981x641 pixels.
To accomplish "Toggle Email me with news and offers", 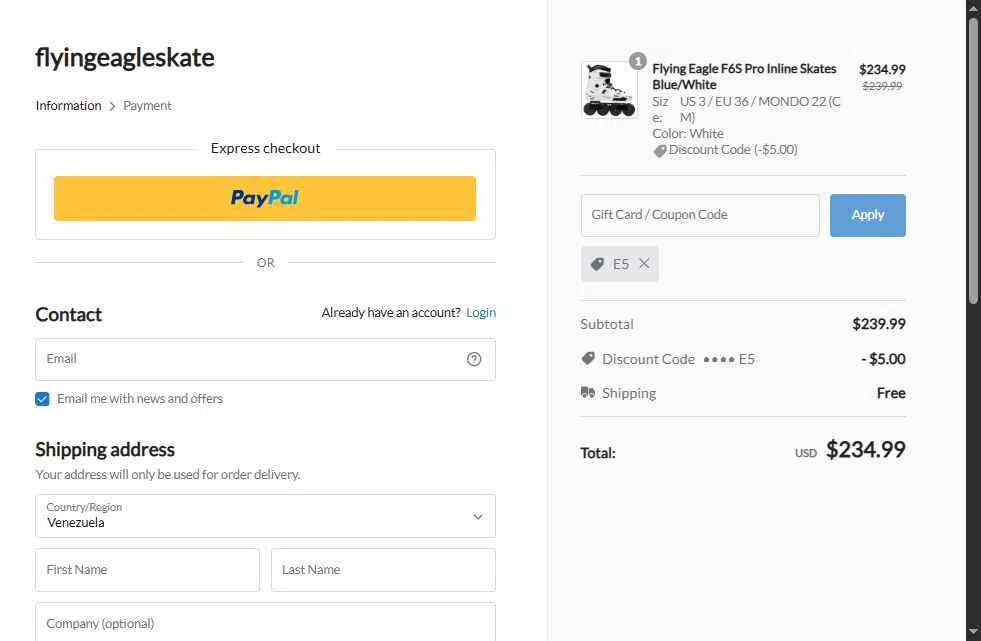I will (x=42, y=399).
